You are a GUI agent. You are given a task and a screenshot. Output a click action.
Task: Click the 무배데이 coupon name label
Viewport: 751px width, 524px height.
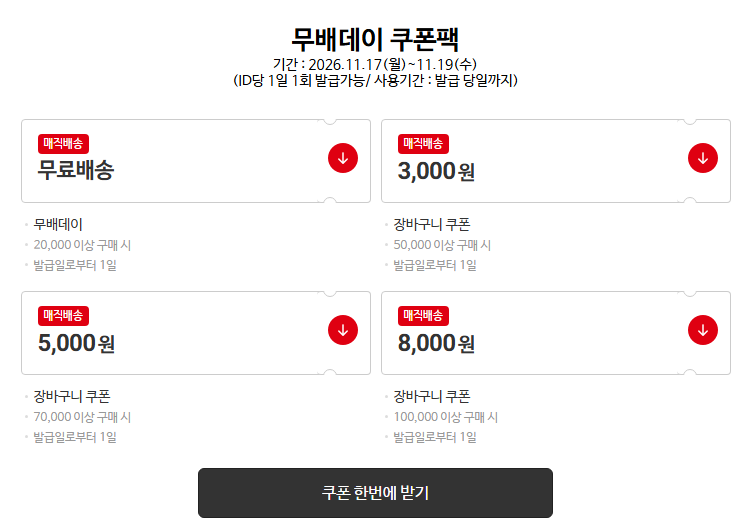coord(58,224)
